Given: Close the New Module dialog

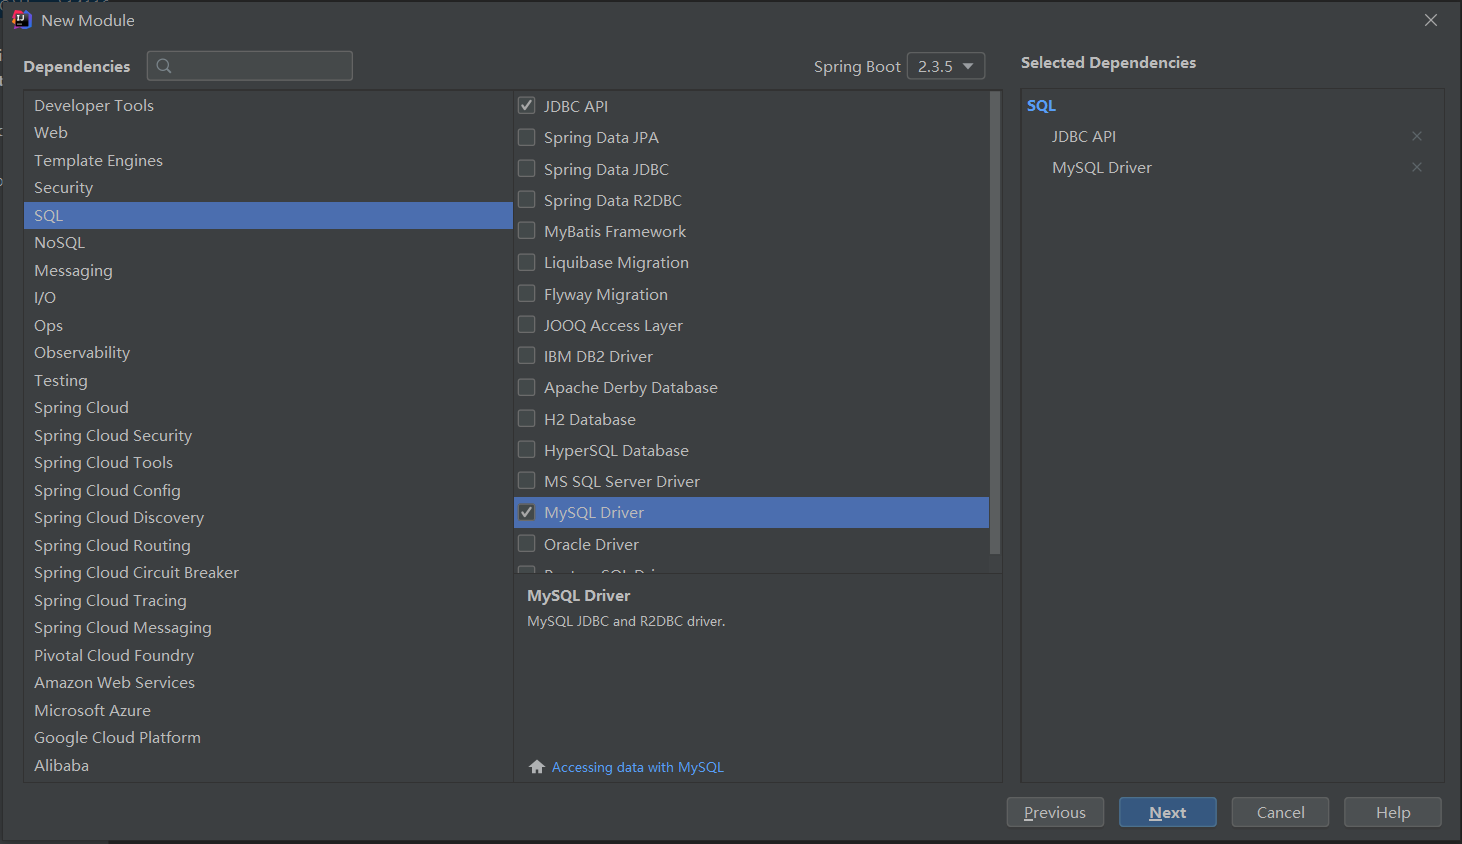Looking at the screenshot, I should point(1431,20).
